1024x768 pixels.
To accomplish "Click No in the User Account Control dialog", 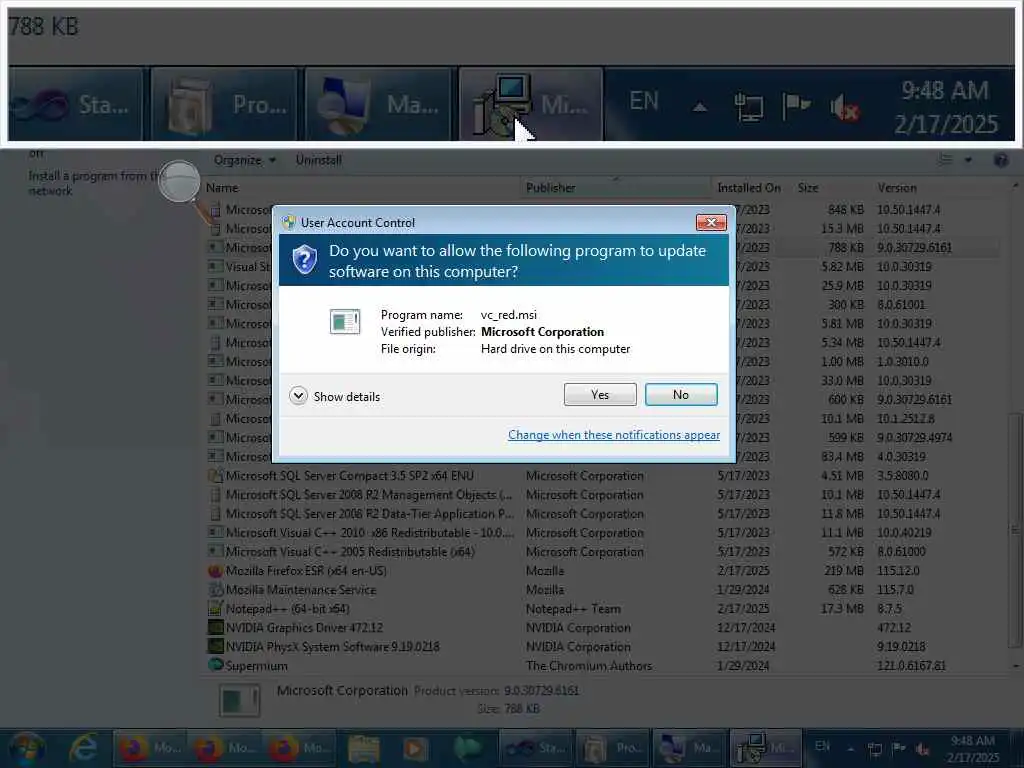I will (x=680, y=394).
